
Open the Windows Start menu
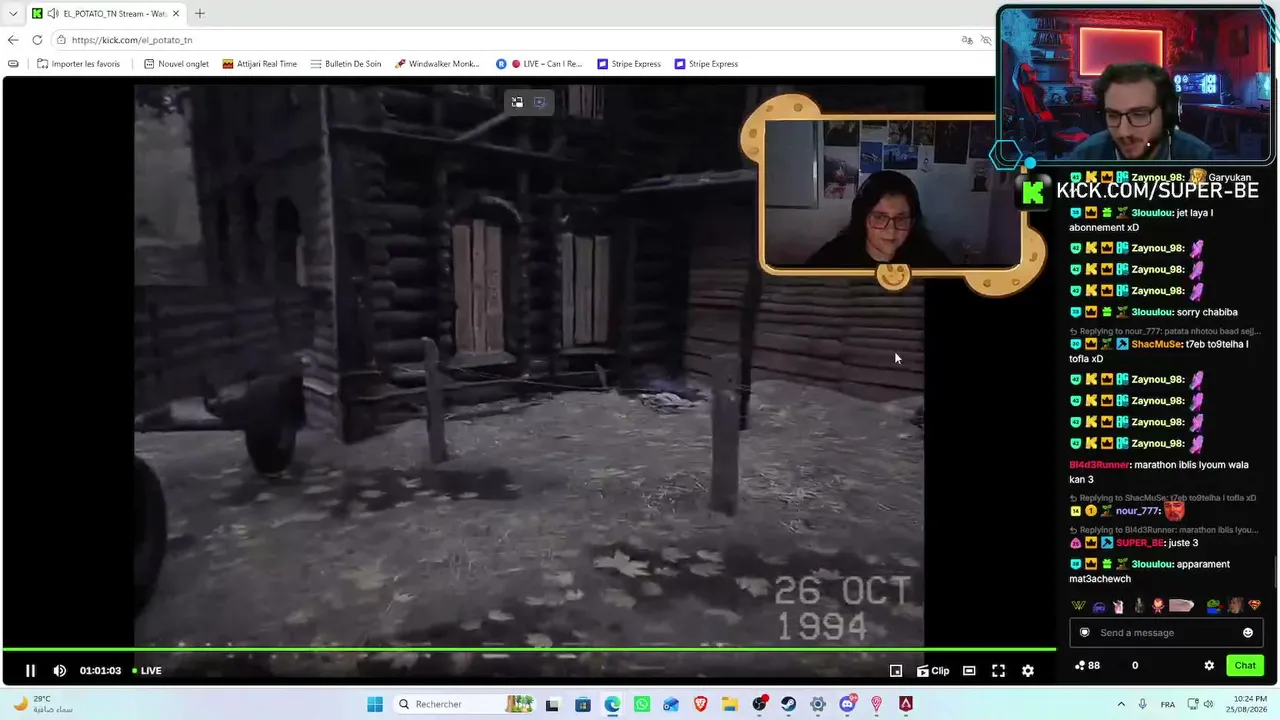click(375, 704)
